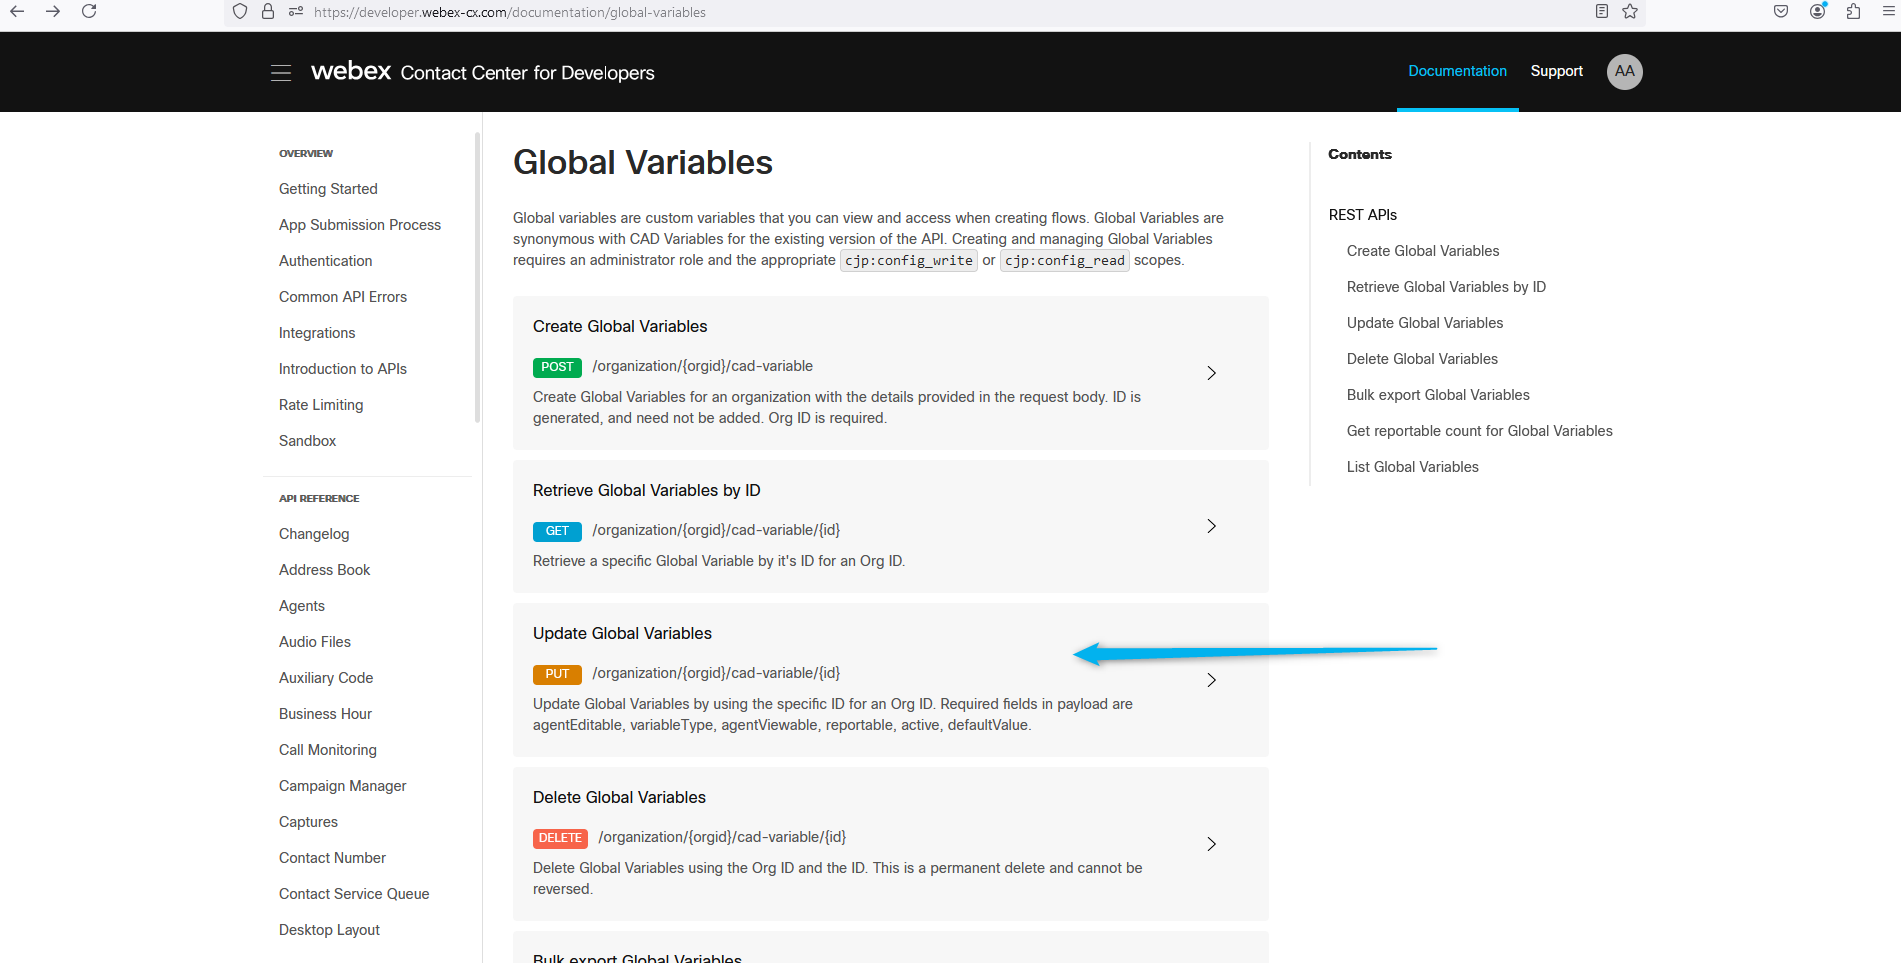Open Contact Number API reference
This screenshot has height=963, width=1901.
pyautogui.click(x=332, y=858)
